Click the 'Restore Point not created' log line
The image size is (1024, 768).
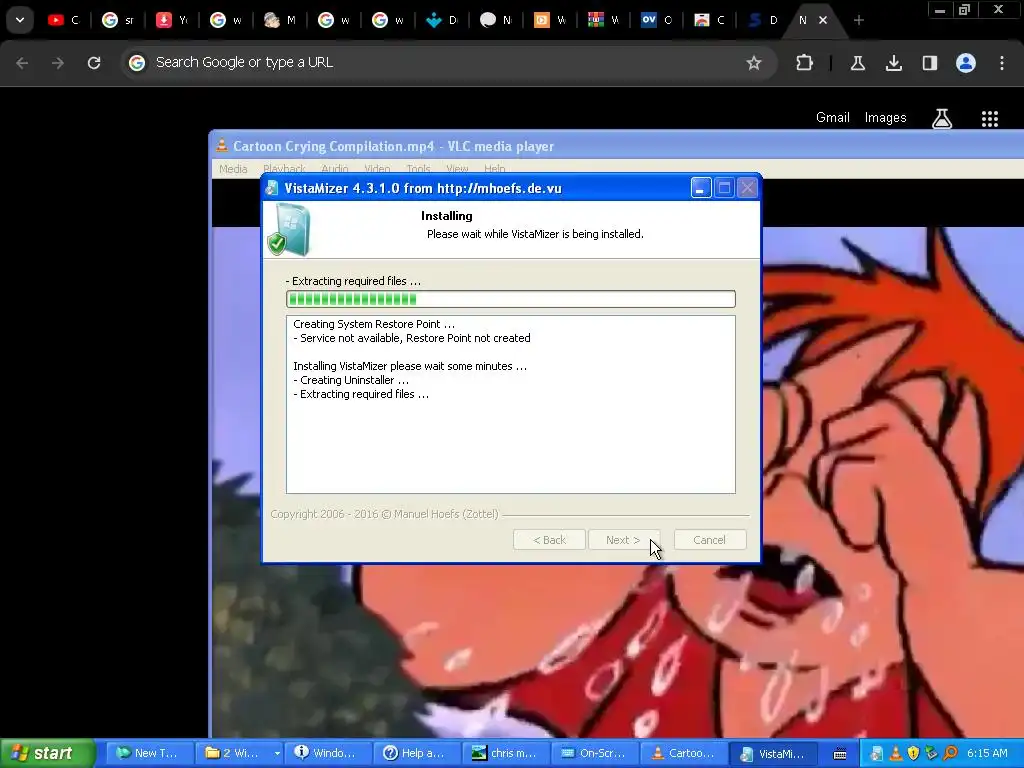coord(412,338)
